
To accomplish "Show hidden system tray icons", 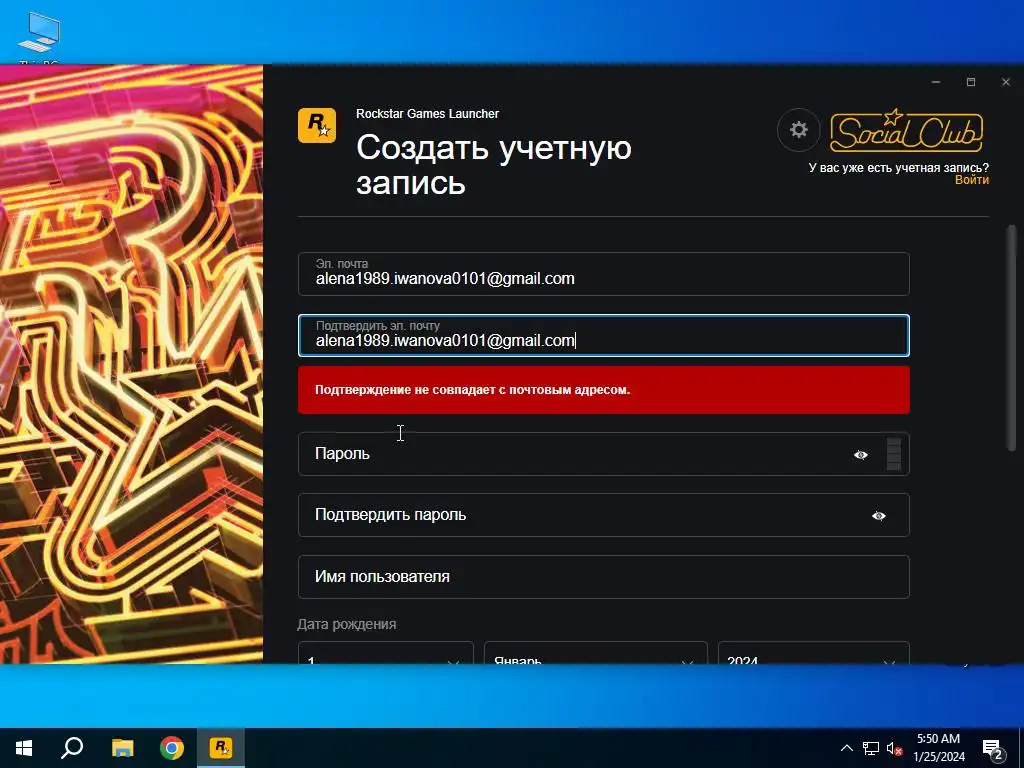I will 846,748.
